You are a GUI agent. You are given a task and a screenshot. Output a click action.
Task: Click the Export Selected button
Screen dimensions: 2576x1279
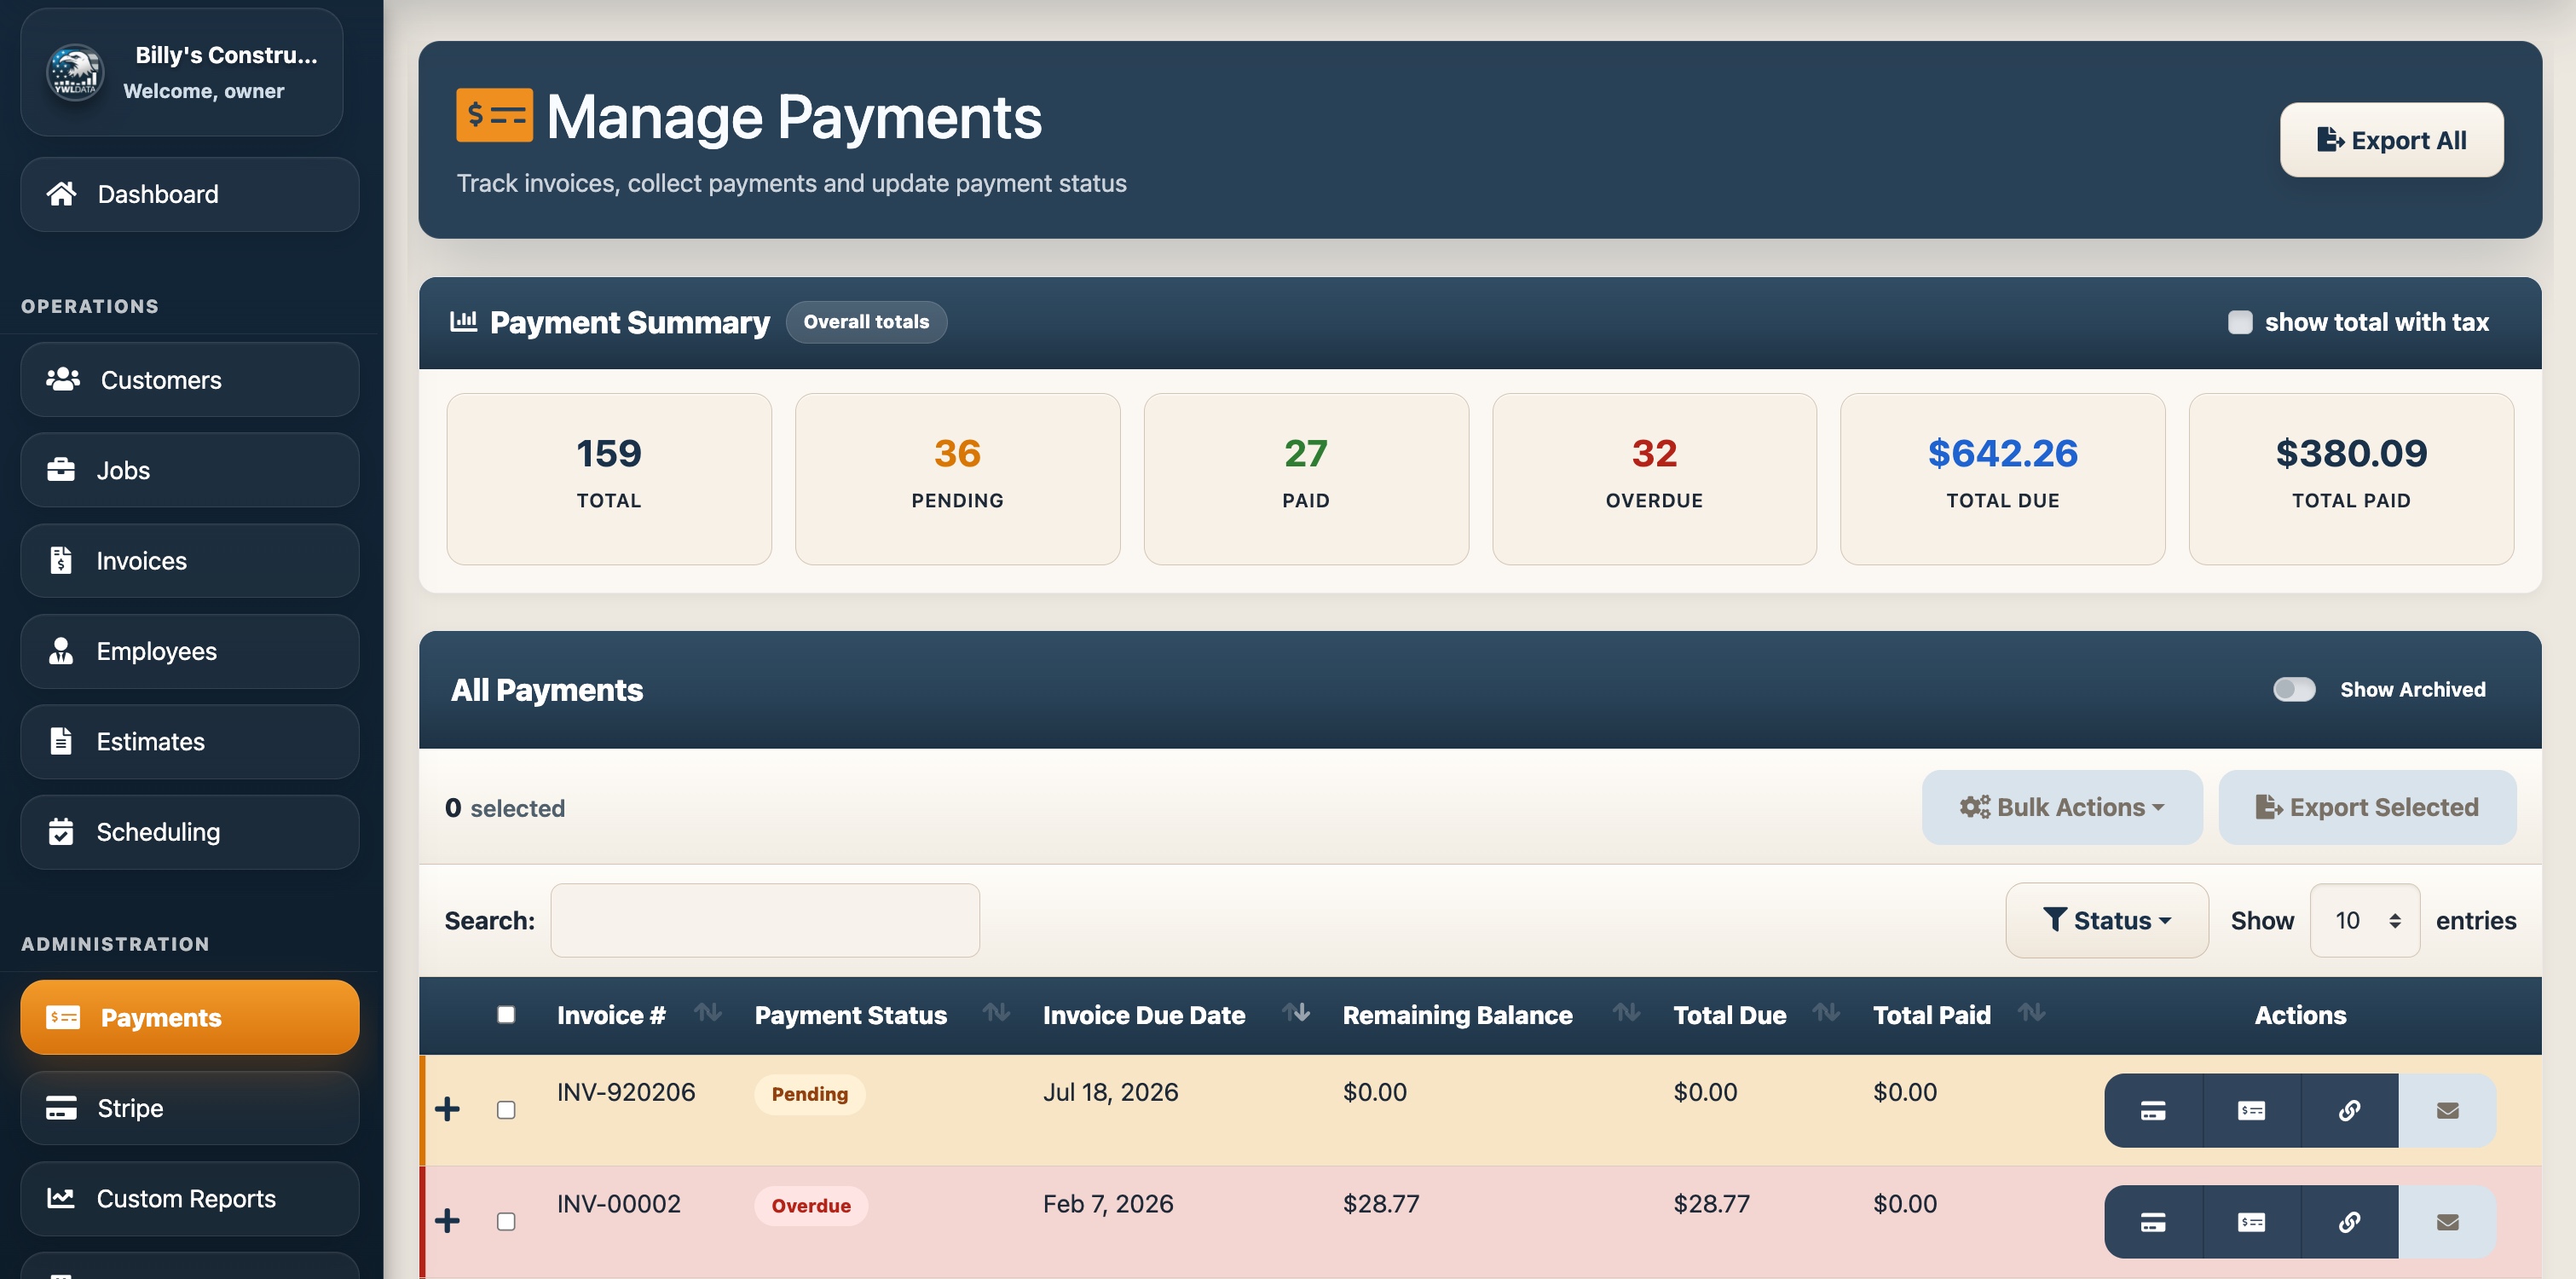(2367, 807)
